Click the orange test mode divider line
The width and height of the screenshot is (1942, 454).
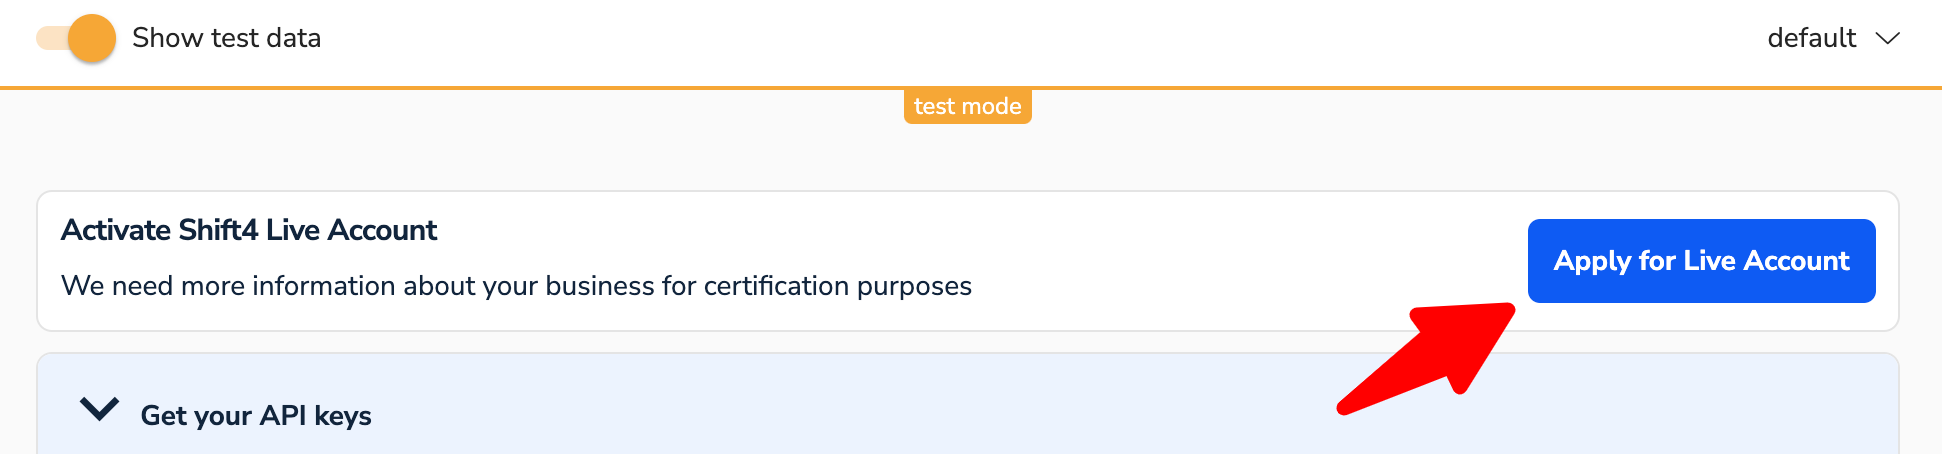point(500,88)
